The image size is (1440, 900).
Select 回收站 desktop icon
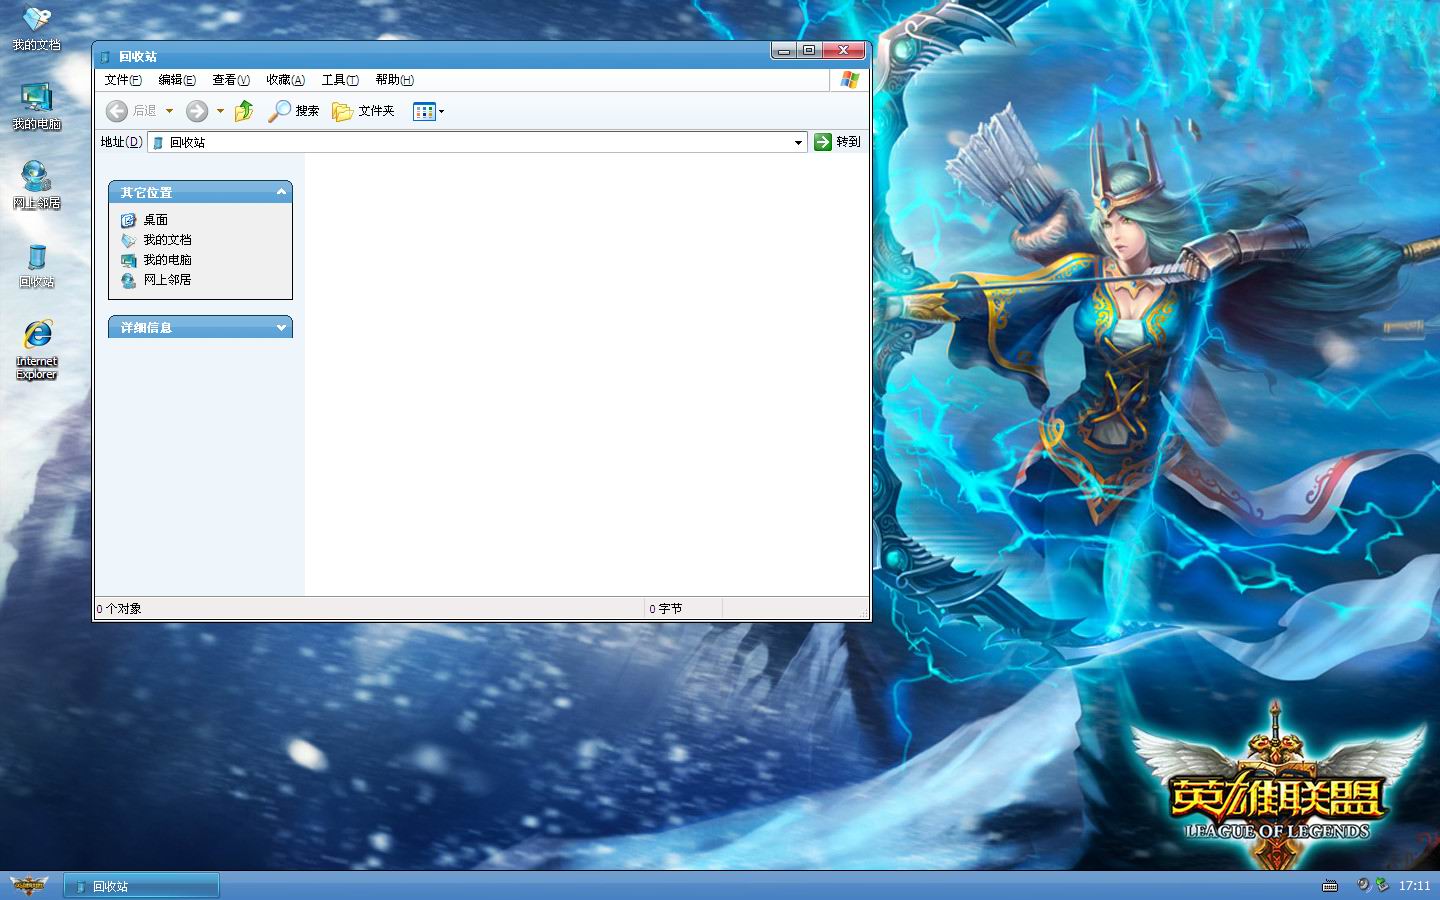coord(36,265)
